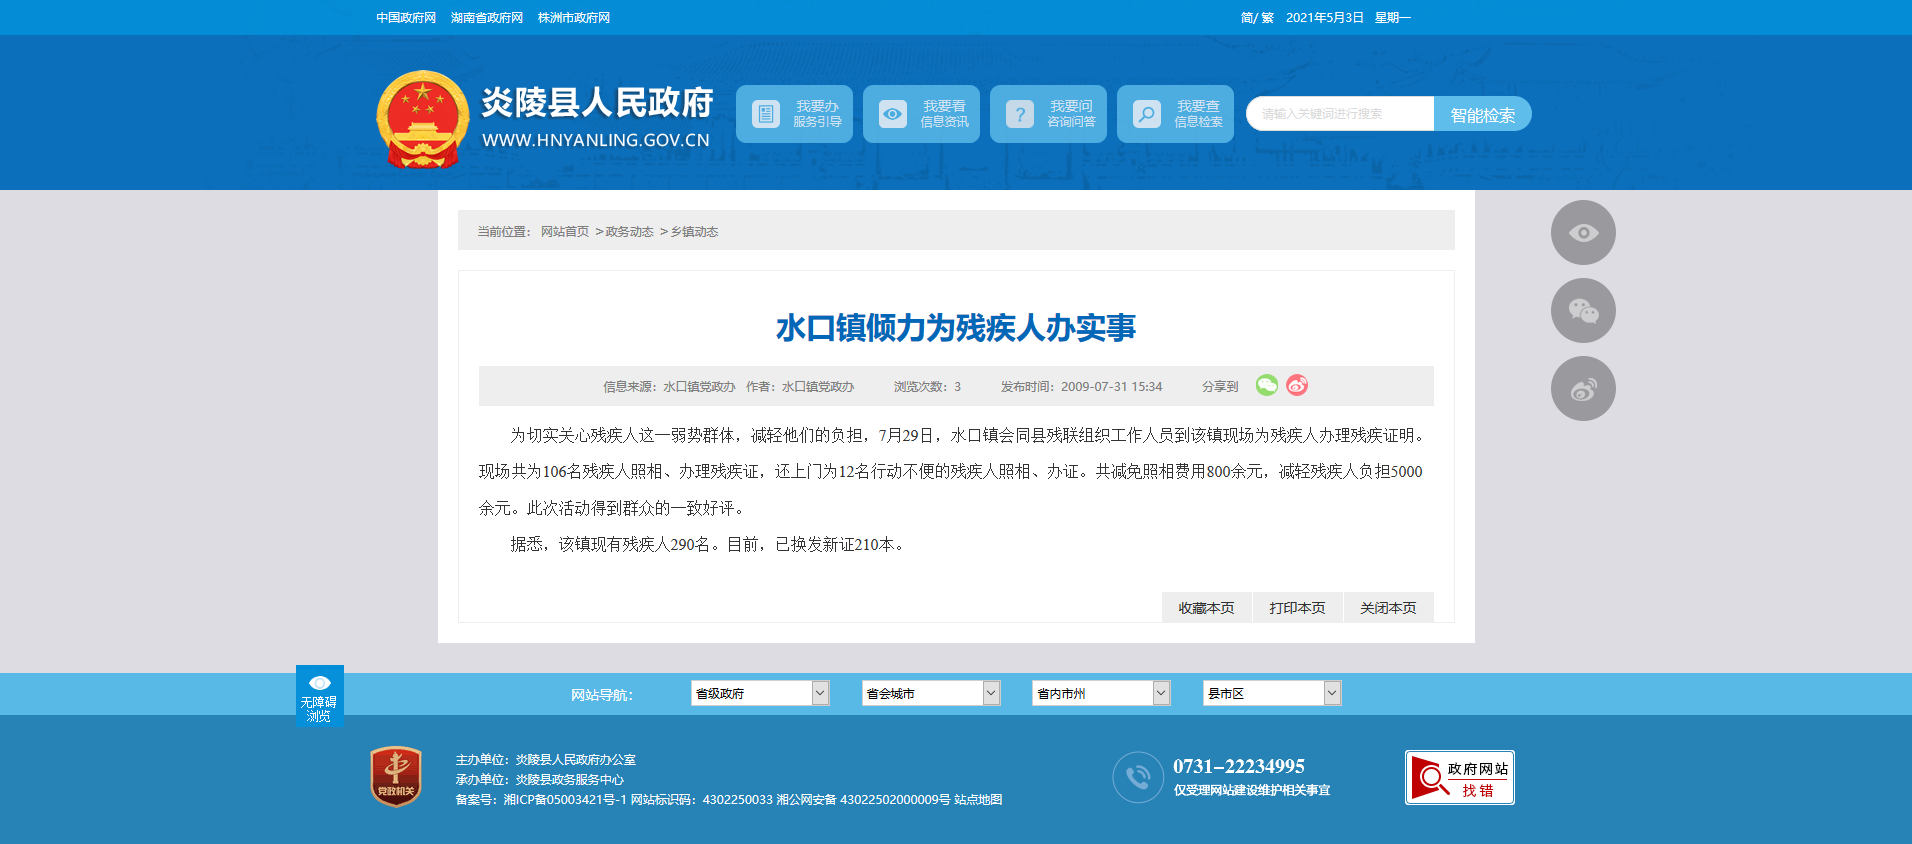Click the 智能检索 search button
1912x844 pixels.
coord(1482,115)
